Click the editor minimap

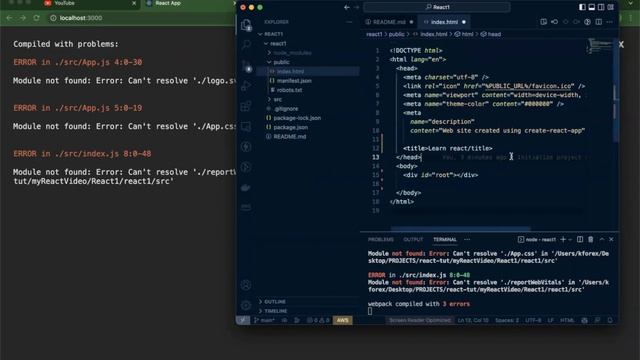pos(599,46)
